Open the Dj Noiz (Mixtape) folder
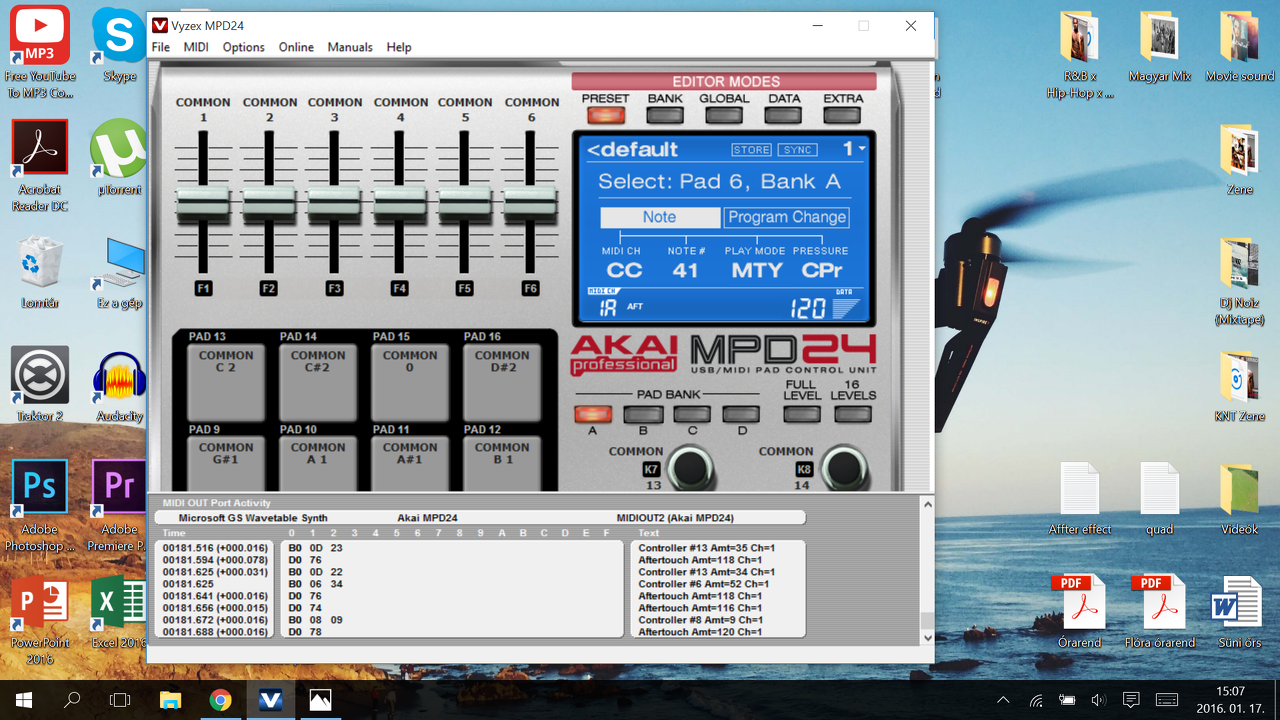This screenshot has height=720, width=1280. pos(1240,281)
